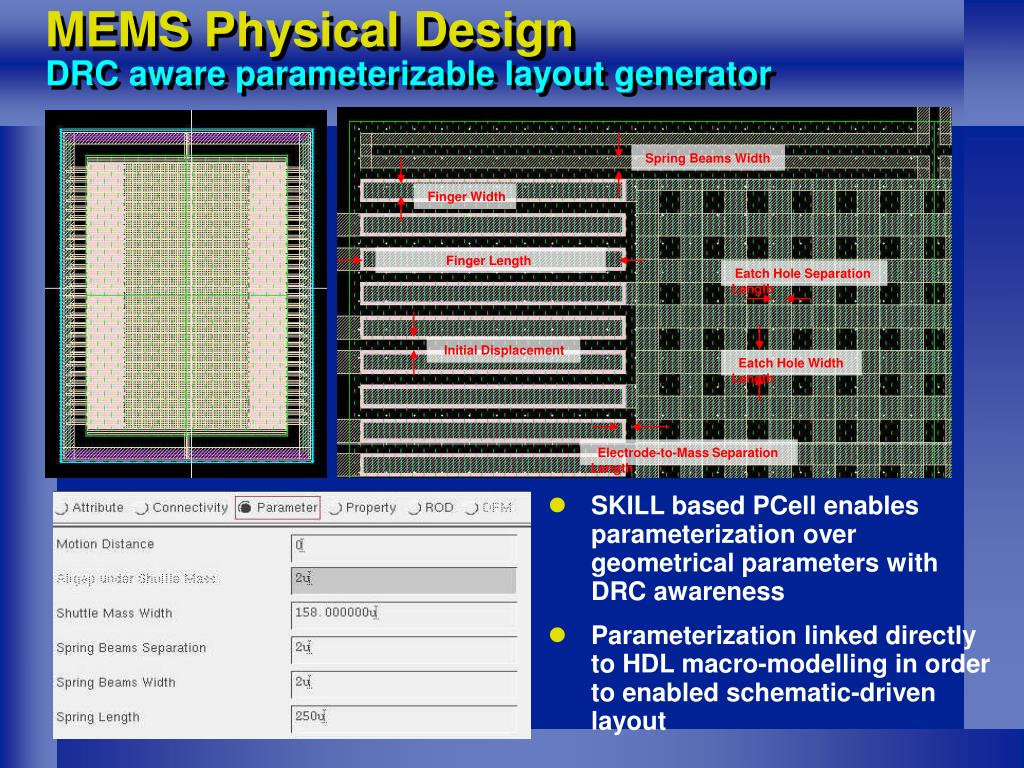Select the DFM radio button
1024x768 pixels.
coord(472,507)
